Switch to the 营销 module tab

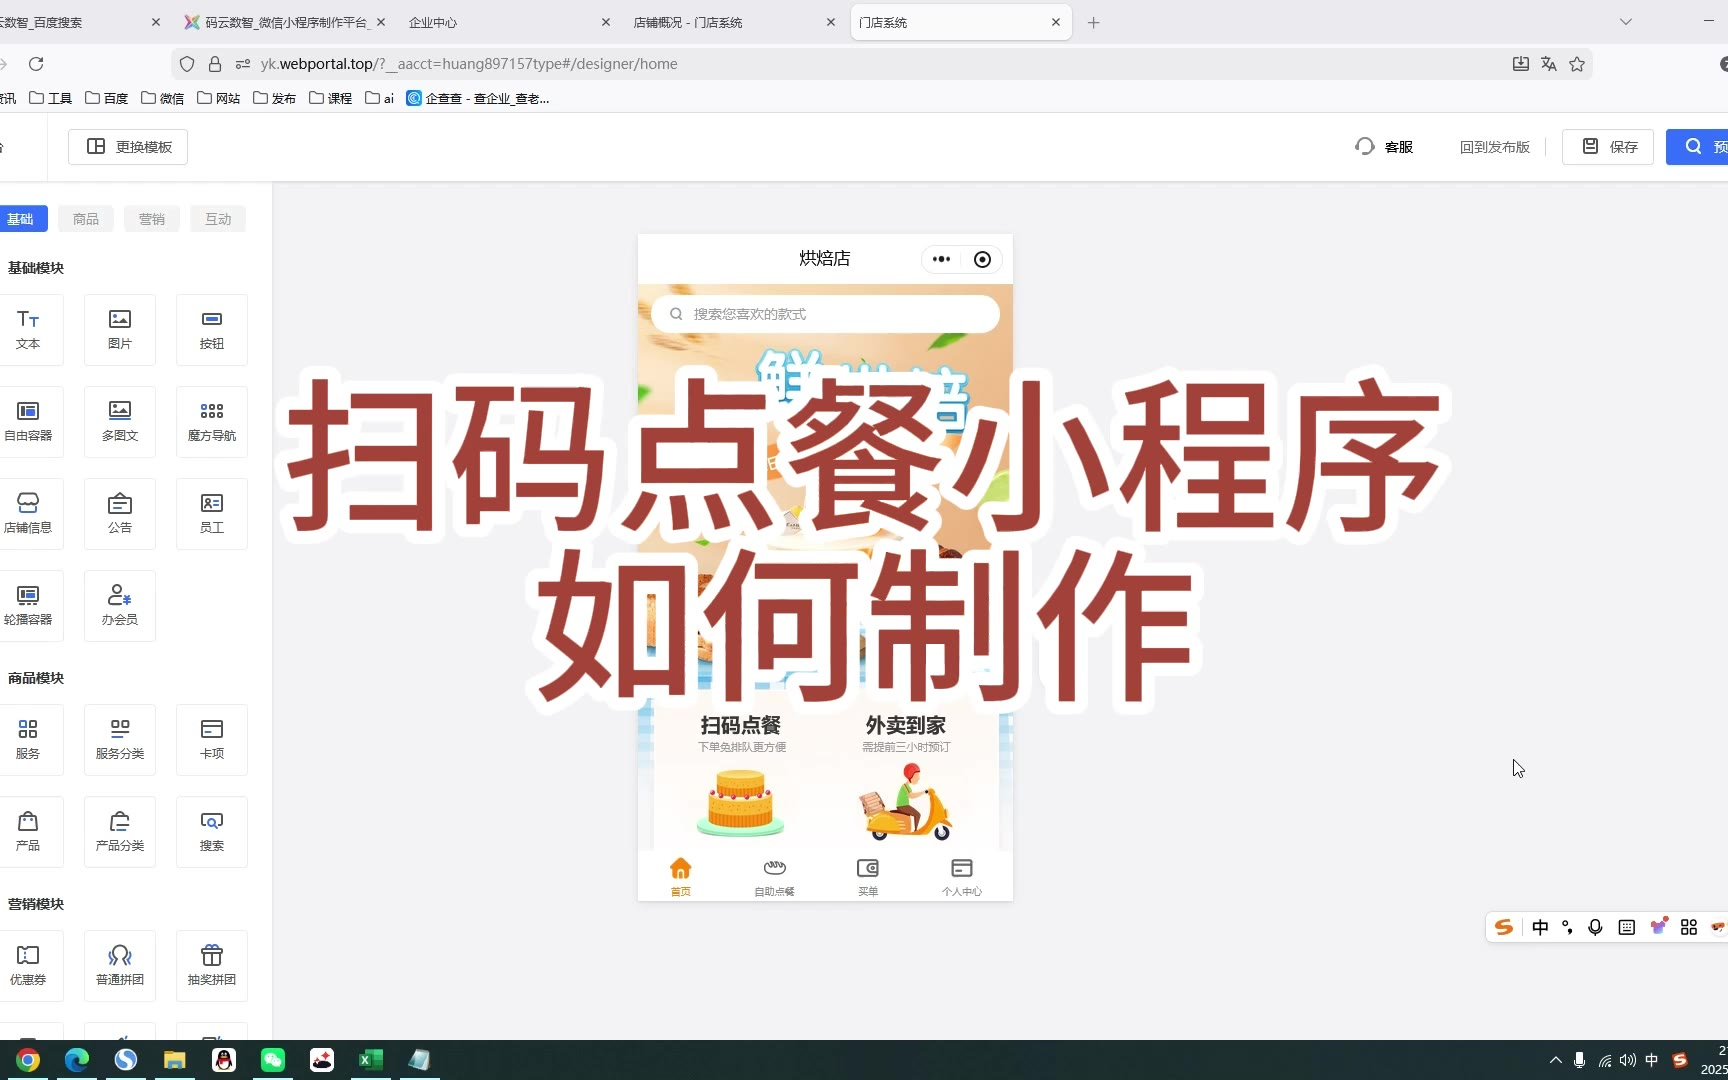tap(152, 219)
